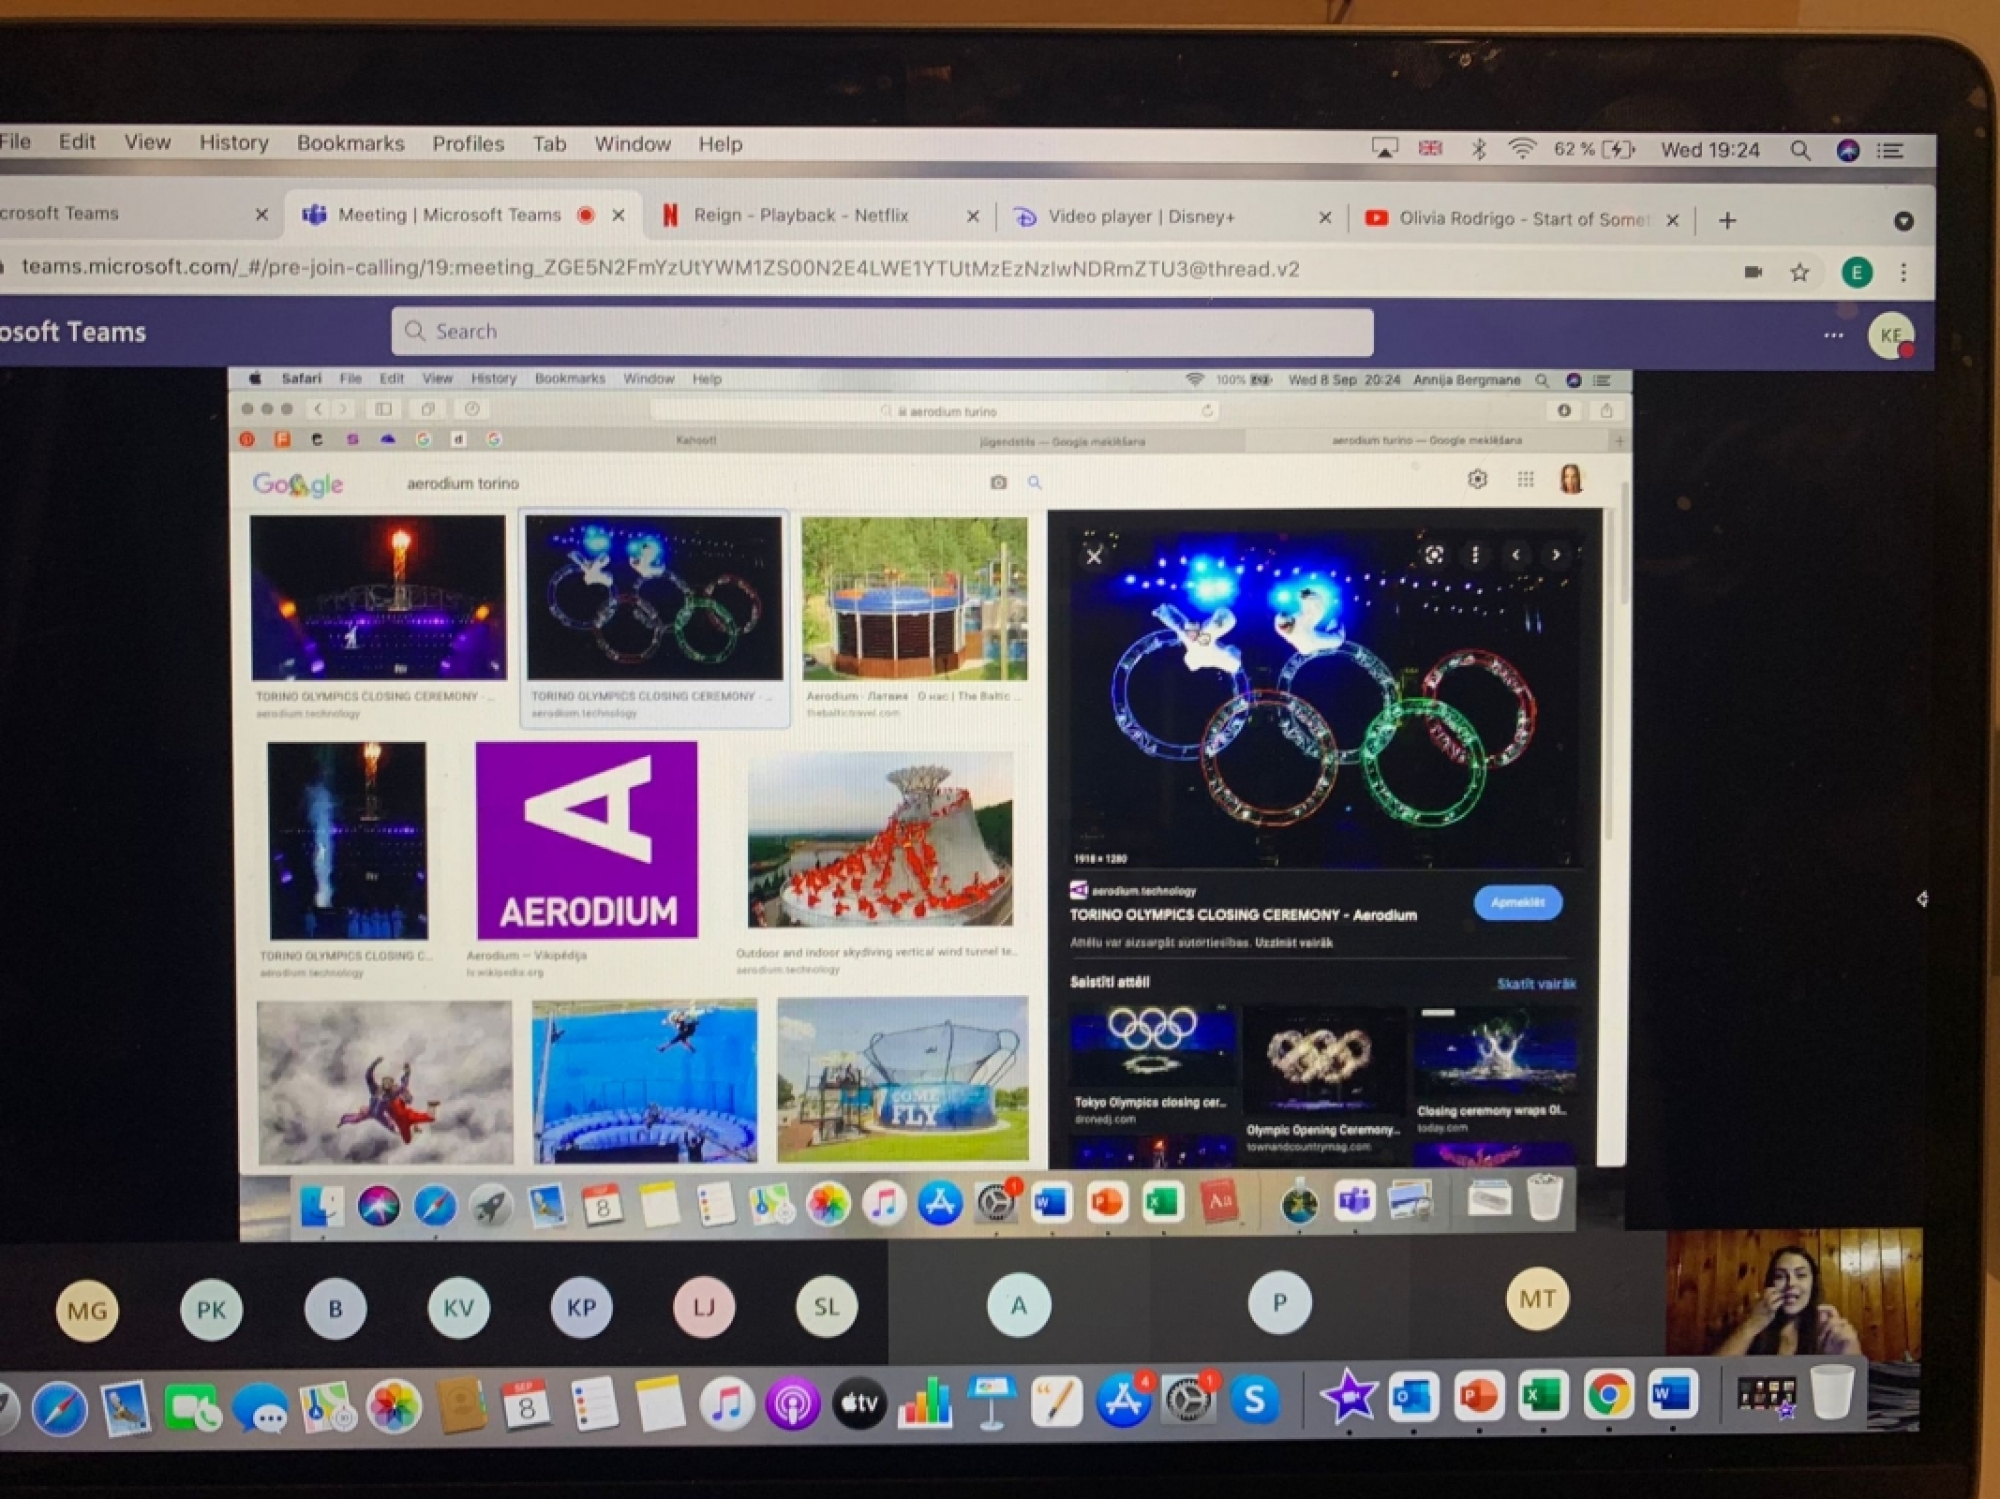Close the Disney+ Video player tab
Viewport: 2000px width, 1499px height.
1325,217
